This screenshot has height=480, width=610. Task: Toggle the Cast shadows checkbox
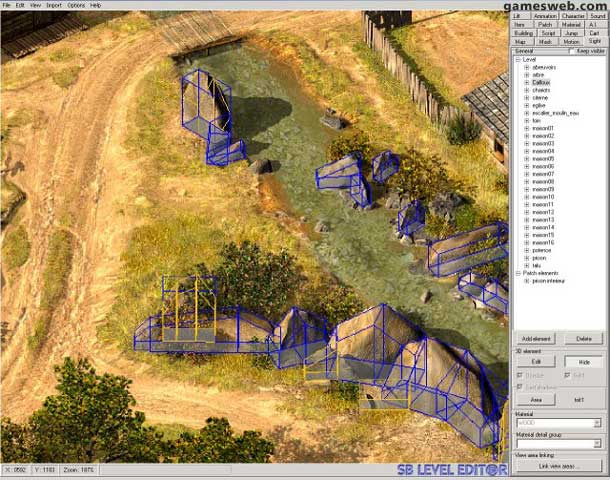[520, 385]
